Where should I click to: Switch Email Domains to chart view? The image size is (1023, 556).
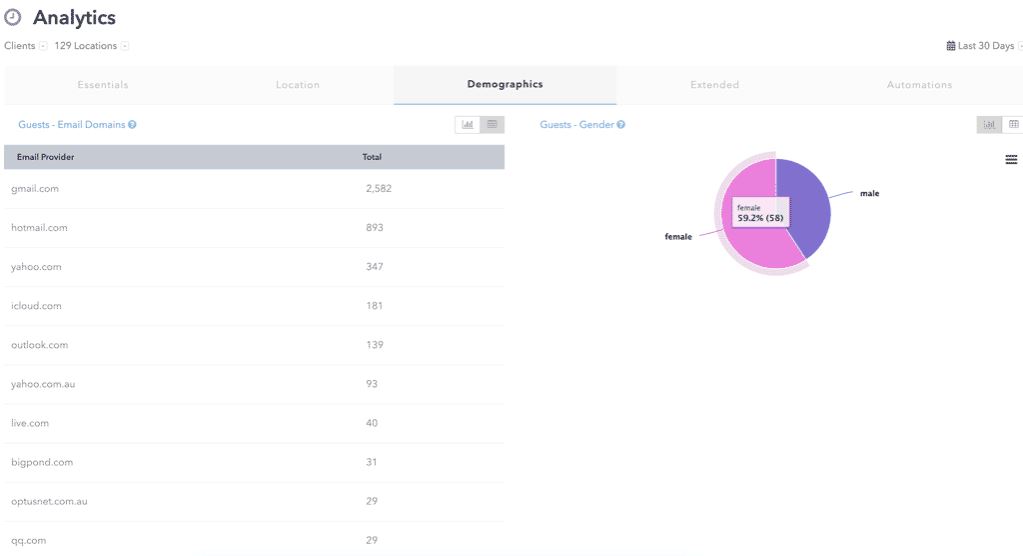pos(467,125)
